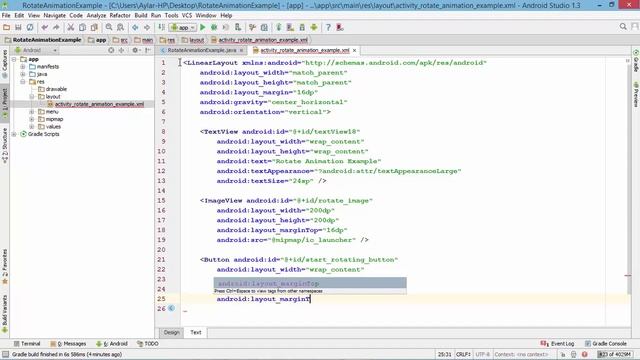Click the Open folder toolbar icon
640x360 pixels.
(x=7, y=27)
